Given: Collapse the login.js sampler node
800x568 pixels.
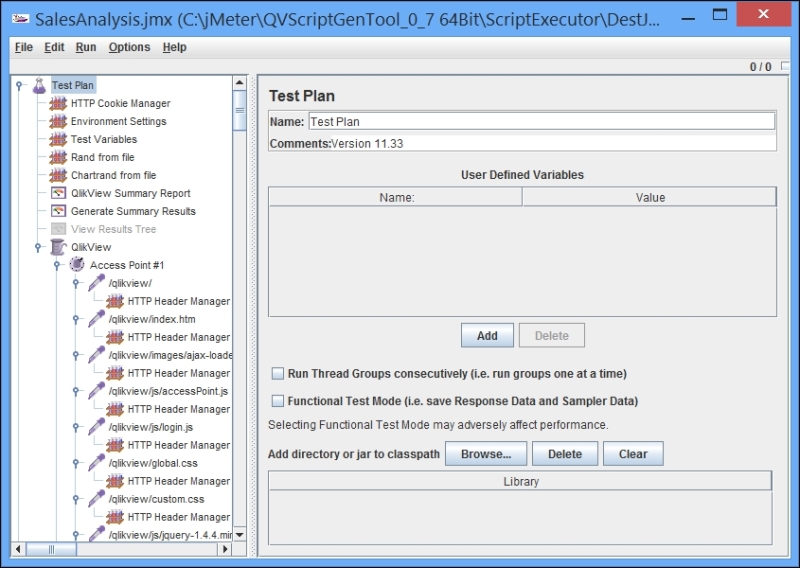Looking at the screenshot, I should pyautogui.click(x=76, y=427).
